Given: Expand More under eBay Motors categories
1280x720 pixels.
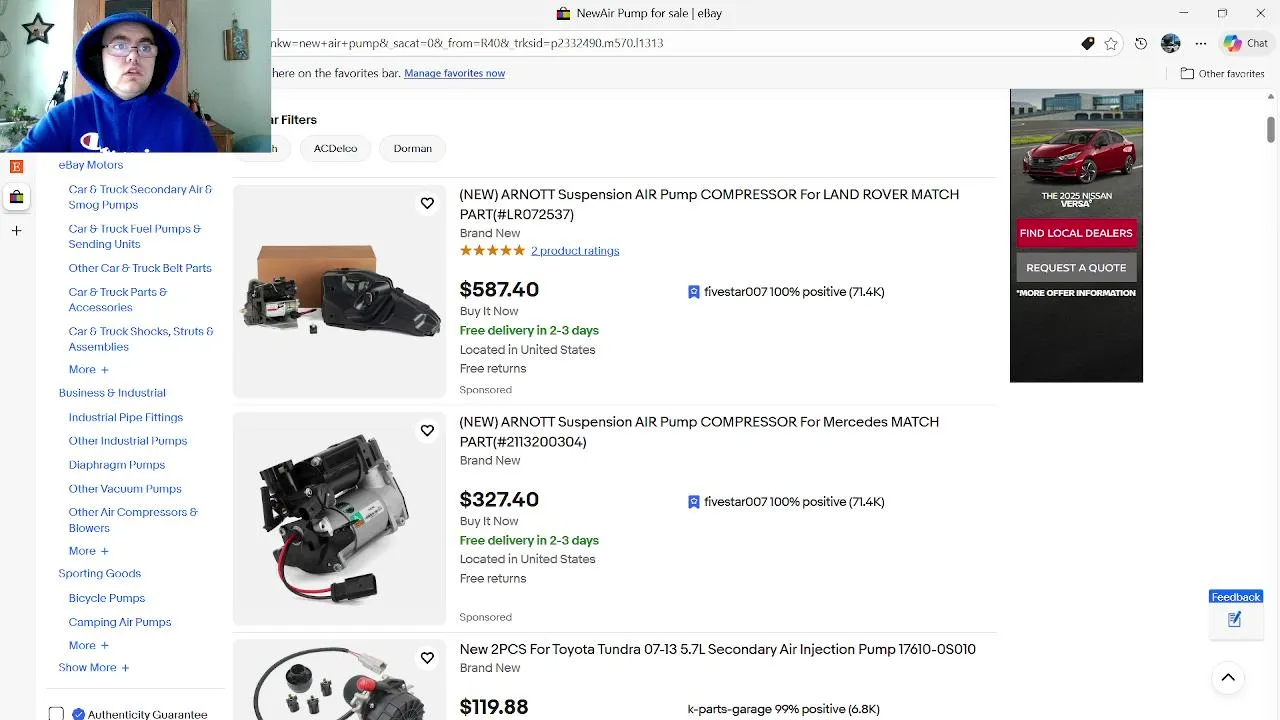Looking at the screenshot, I should (x=88, y=370).
